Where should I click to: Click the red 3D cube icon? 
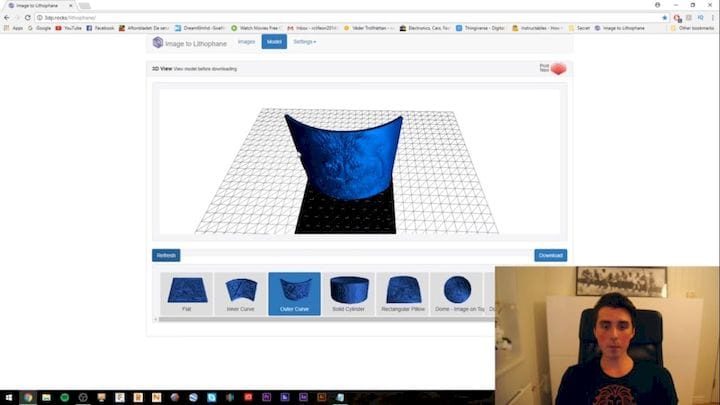(558, 68)
